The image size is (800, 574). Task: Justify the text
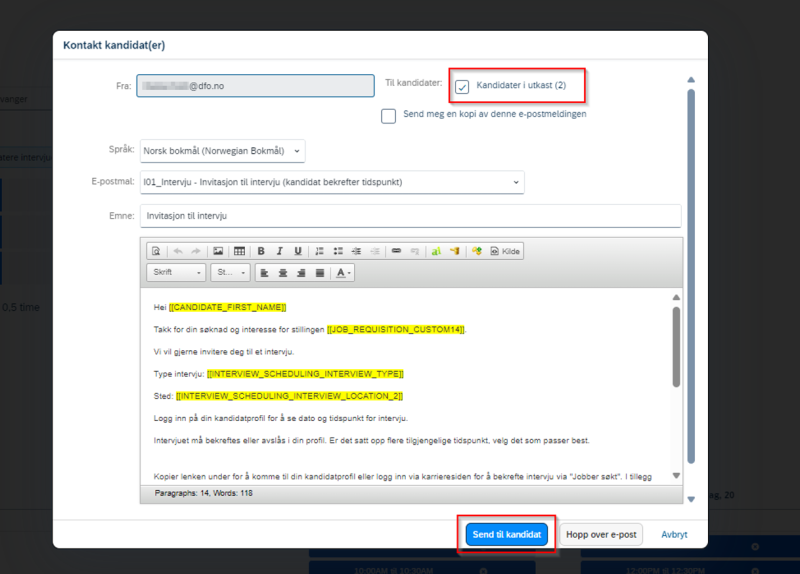pos(320,273)
